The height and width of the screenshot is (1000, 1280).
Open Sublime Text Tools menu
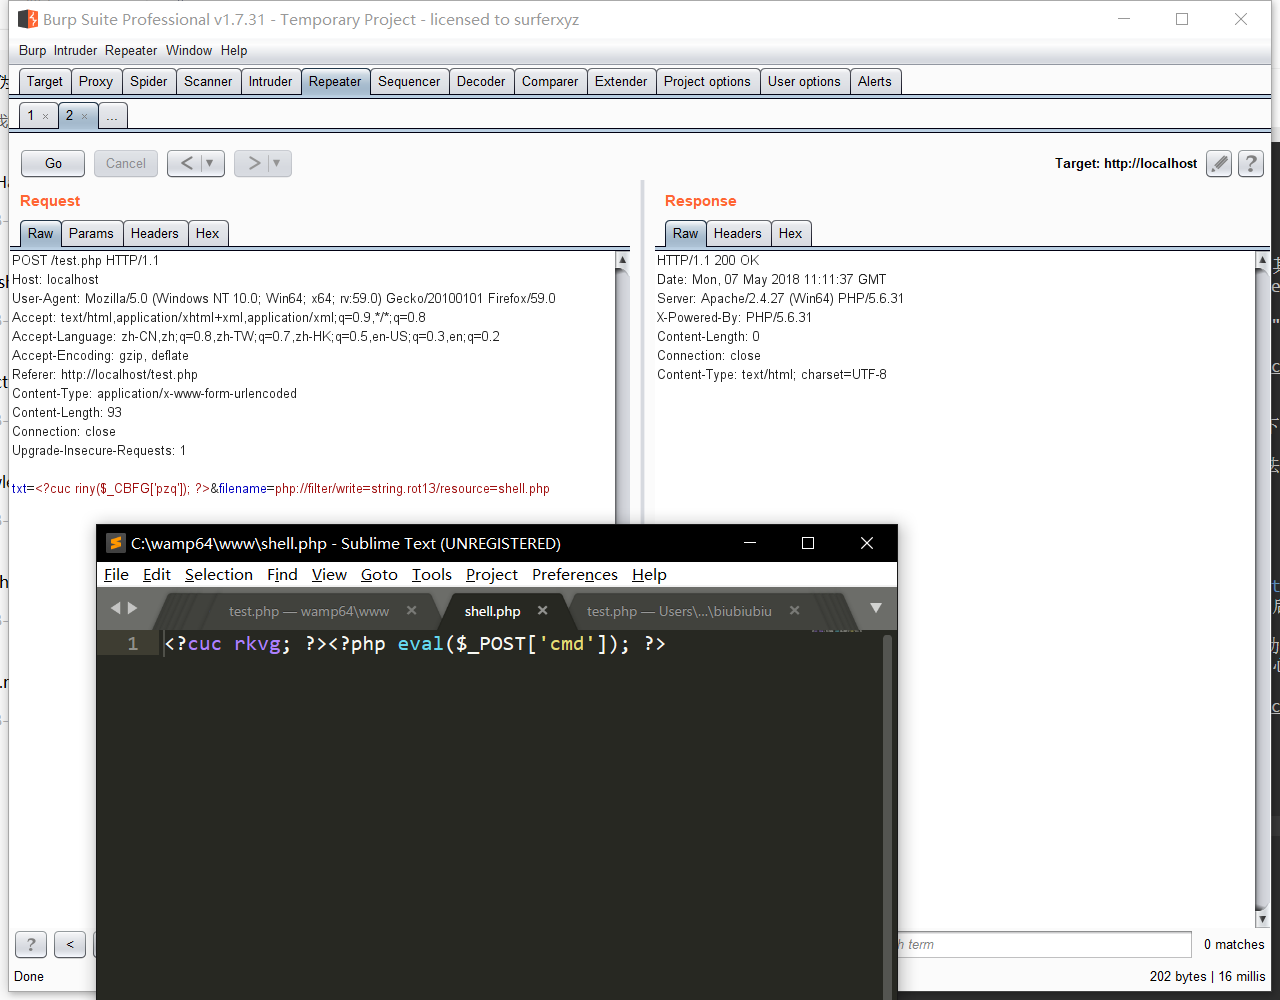432,574
